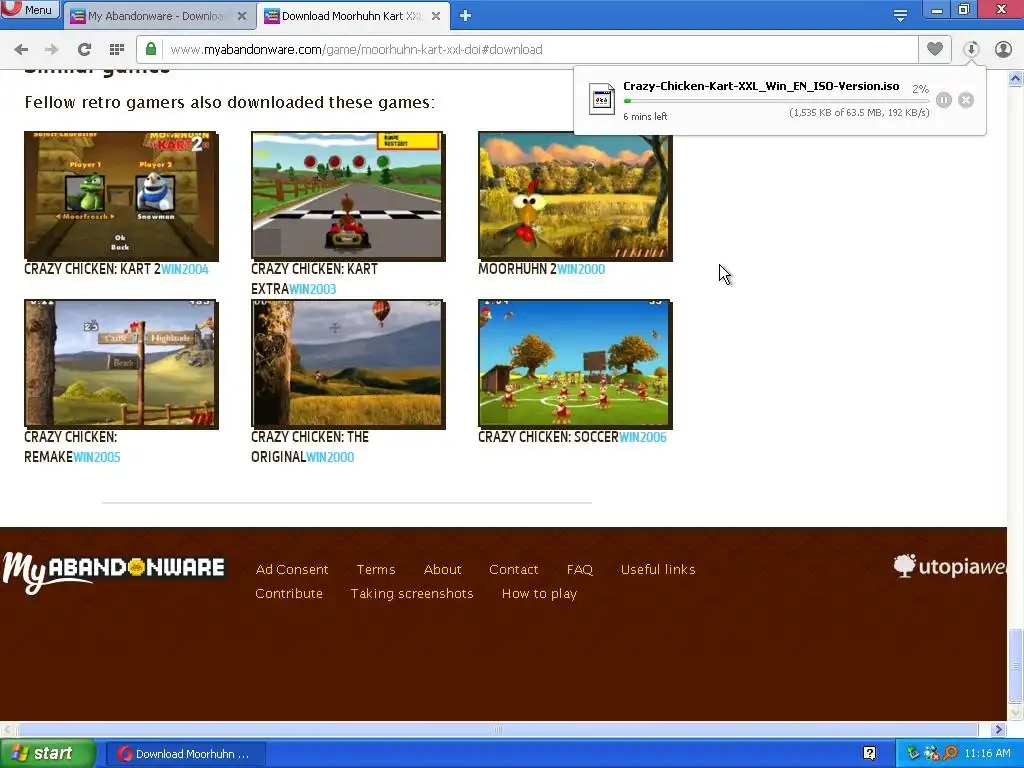Screen dimensions: 1024x768
Task: Click the Crazy Chicken: Soccer title link
Action: [x=548, y=437]
